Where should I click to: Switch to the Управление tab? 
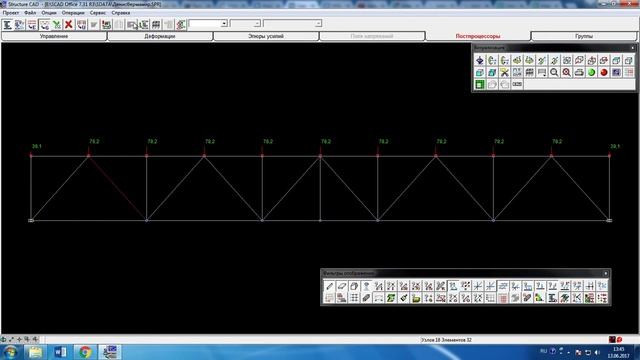[54, 36]
